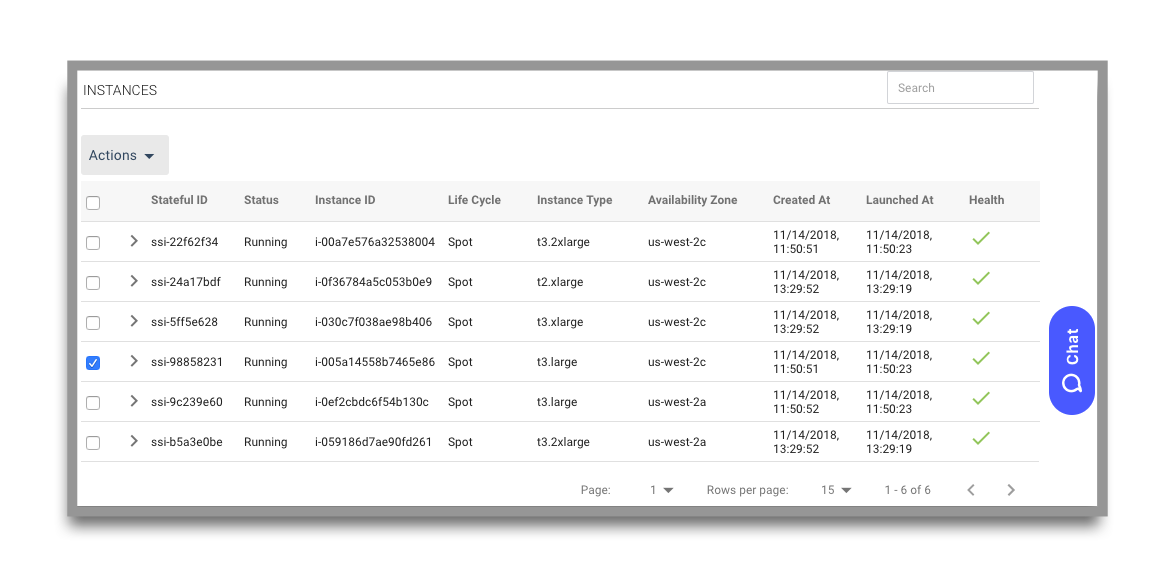This screenshot has height=577, width=1168.
Task: Click the health check mark for ssi-9c239e60
Action: tap(981, 398)
